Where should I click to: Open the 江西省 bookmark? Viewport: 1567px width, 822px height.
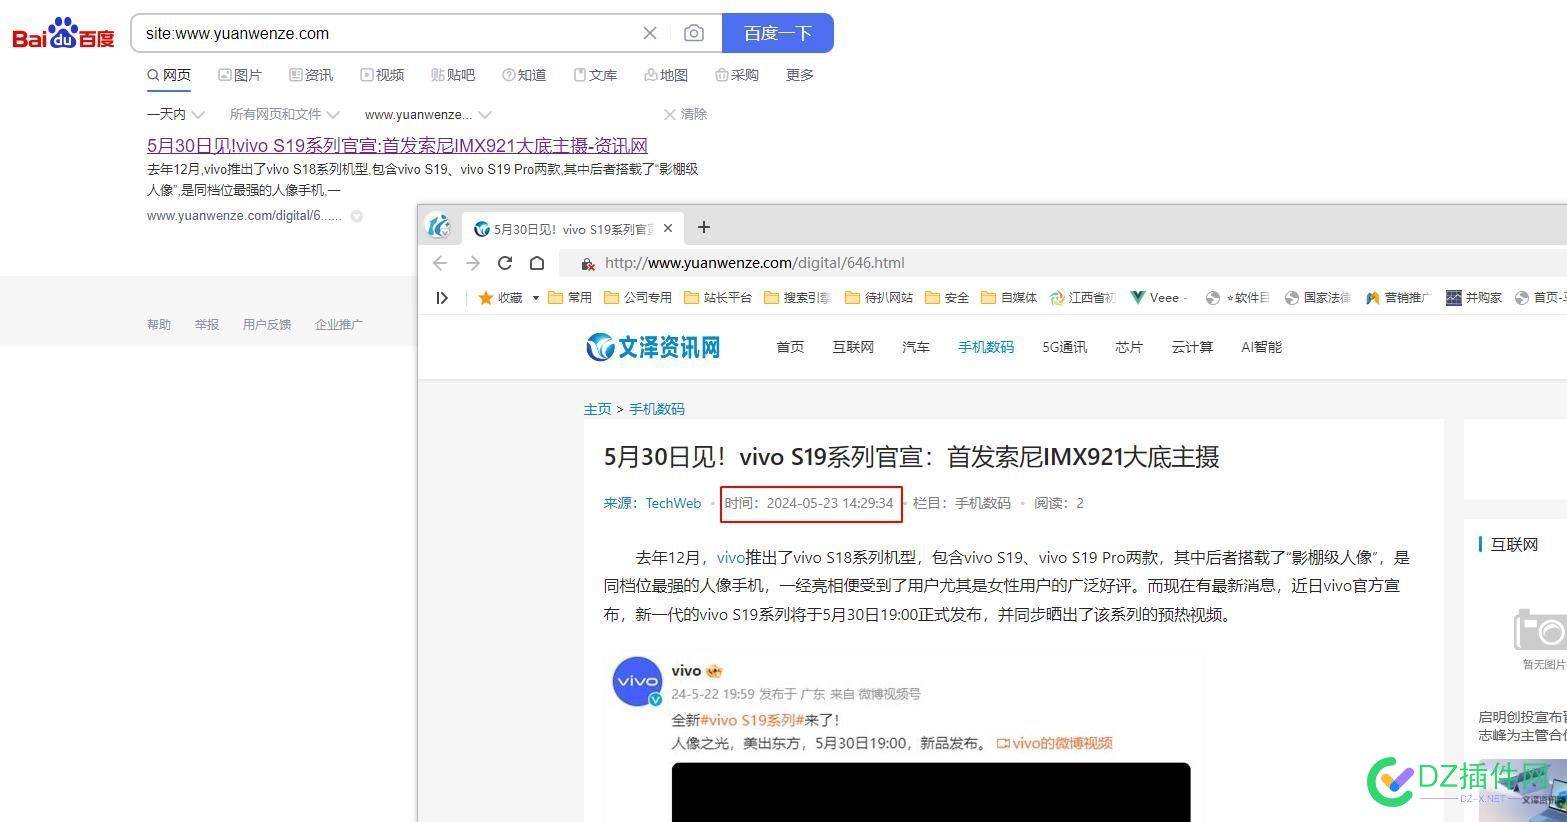(x=1082, y=297)
